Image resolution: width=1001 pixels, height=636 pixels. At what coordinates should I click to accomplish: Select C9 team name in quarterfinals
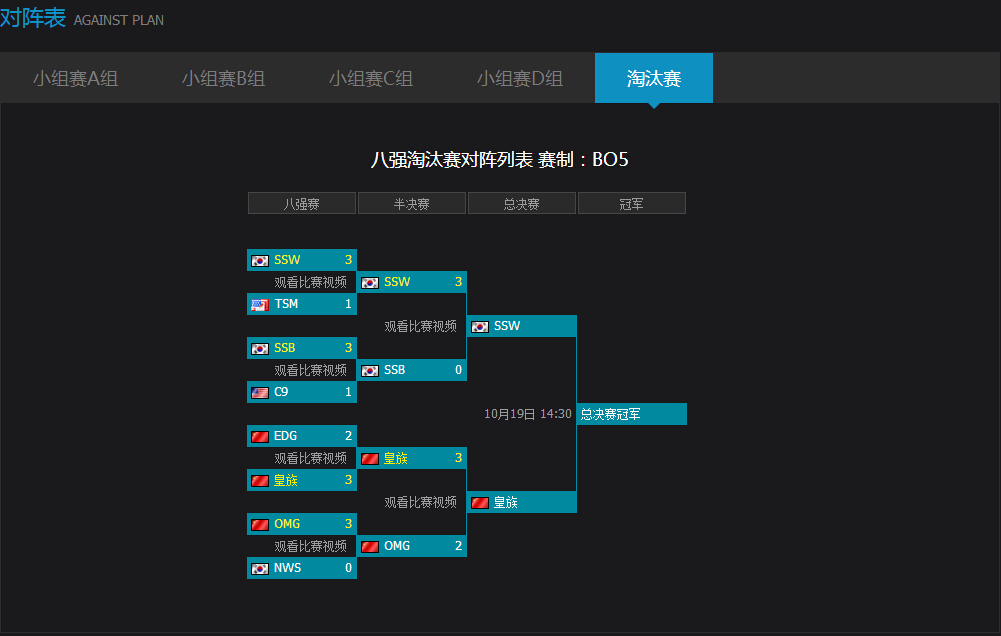pyautogui.click(x=281, y=392)
